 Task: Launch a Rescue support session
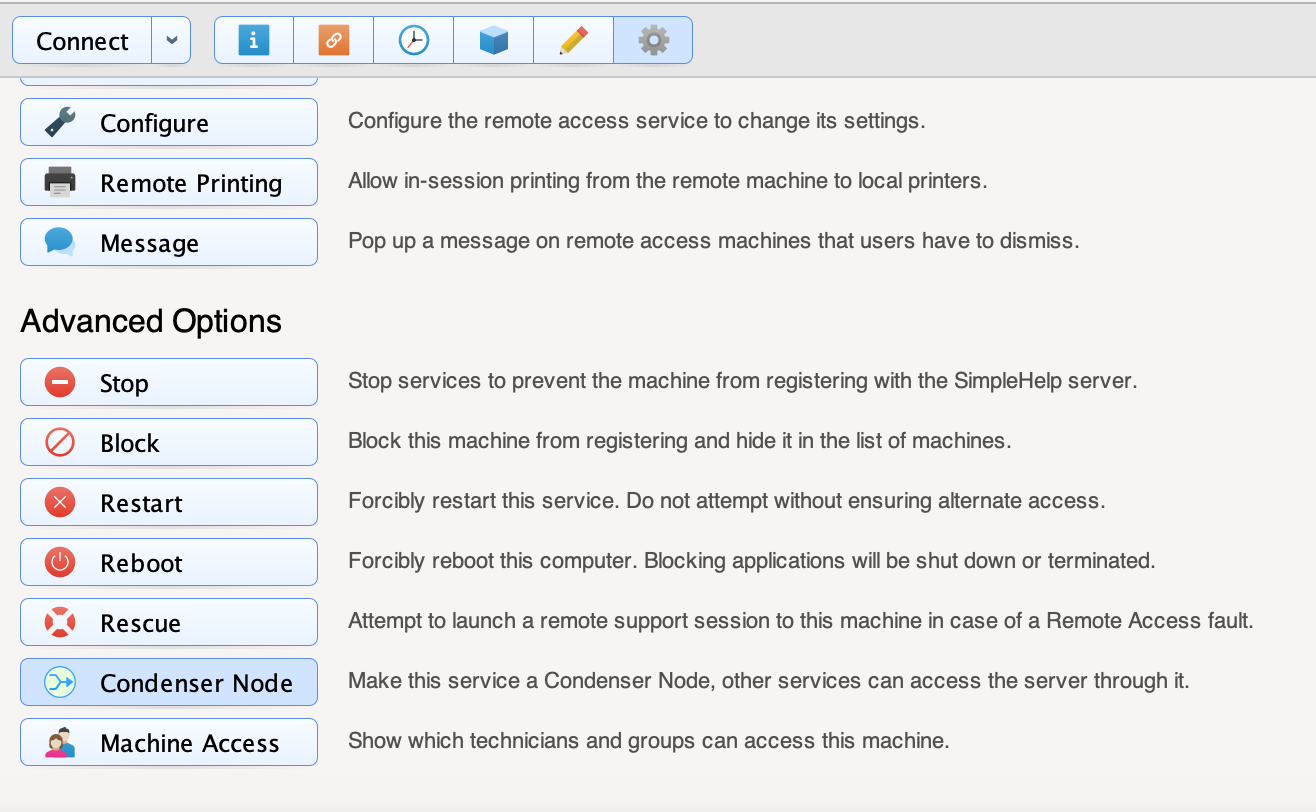click(x=169, y=622)
